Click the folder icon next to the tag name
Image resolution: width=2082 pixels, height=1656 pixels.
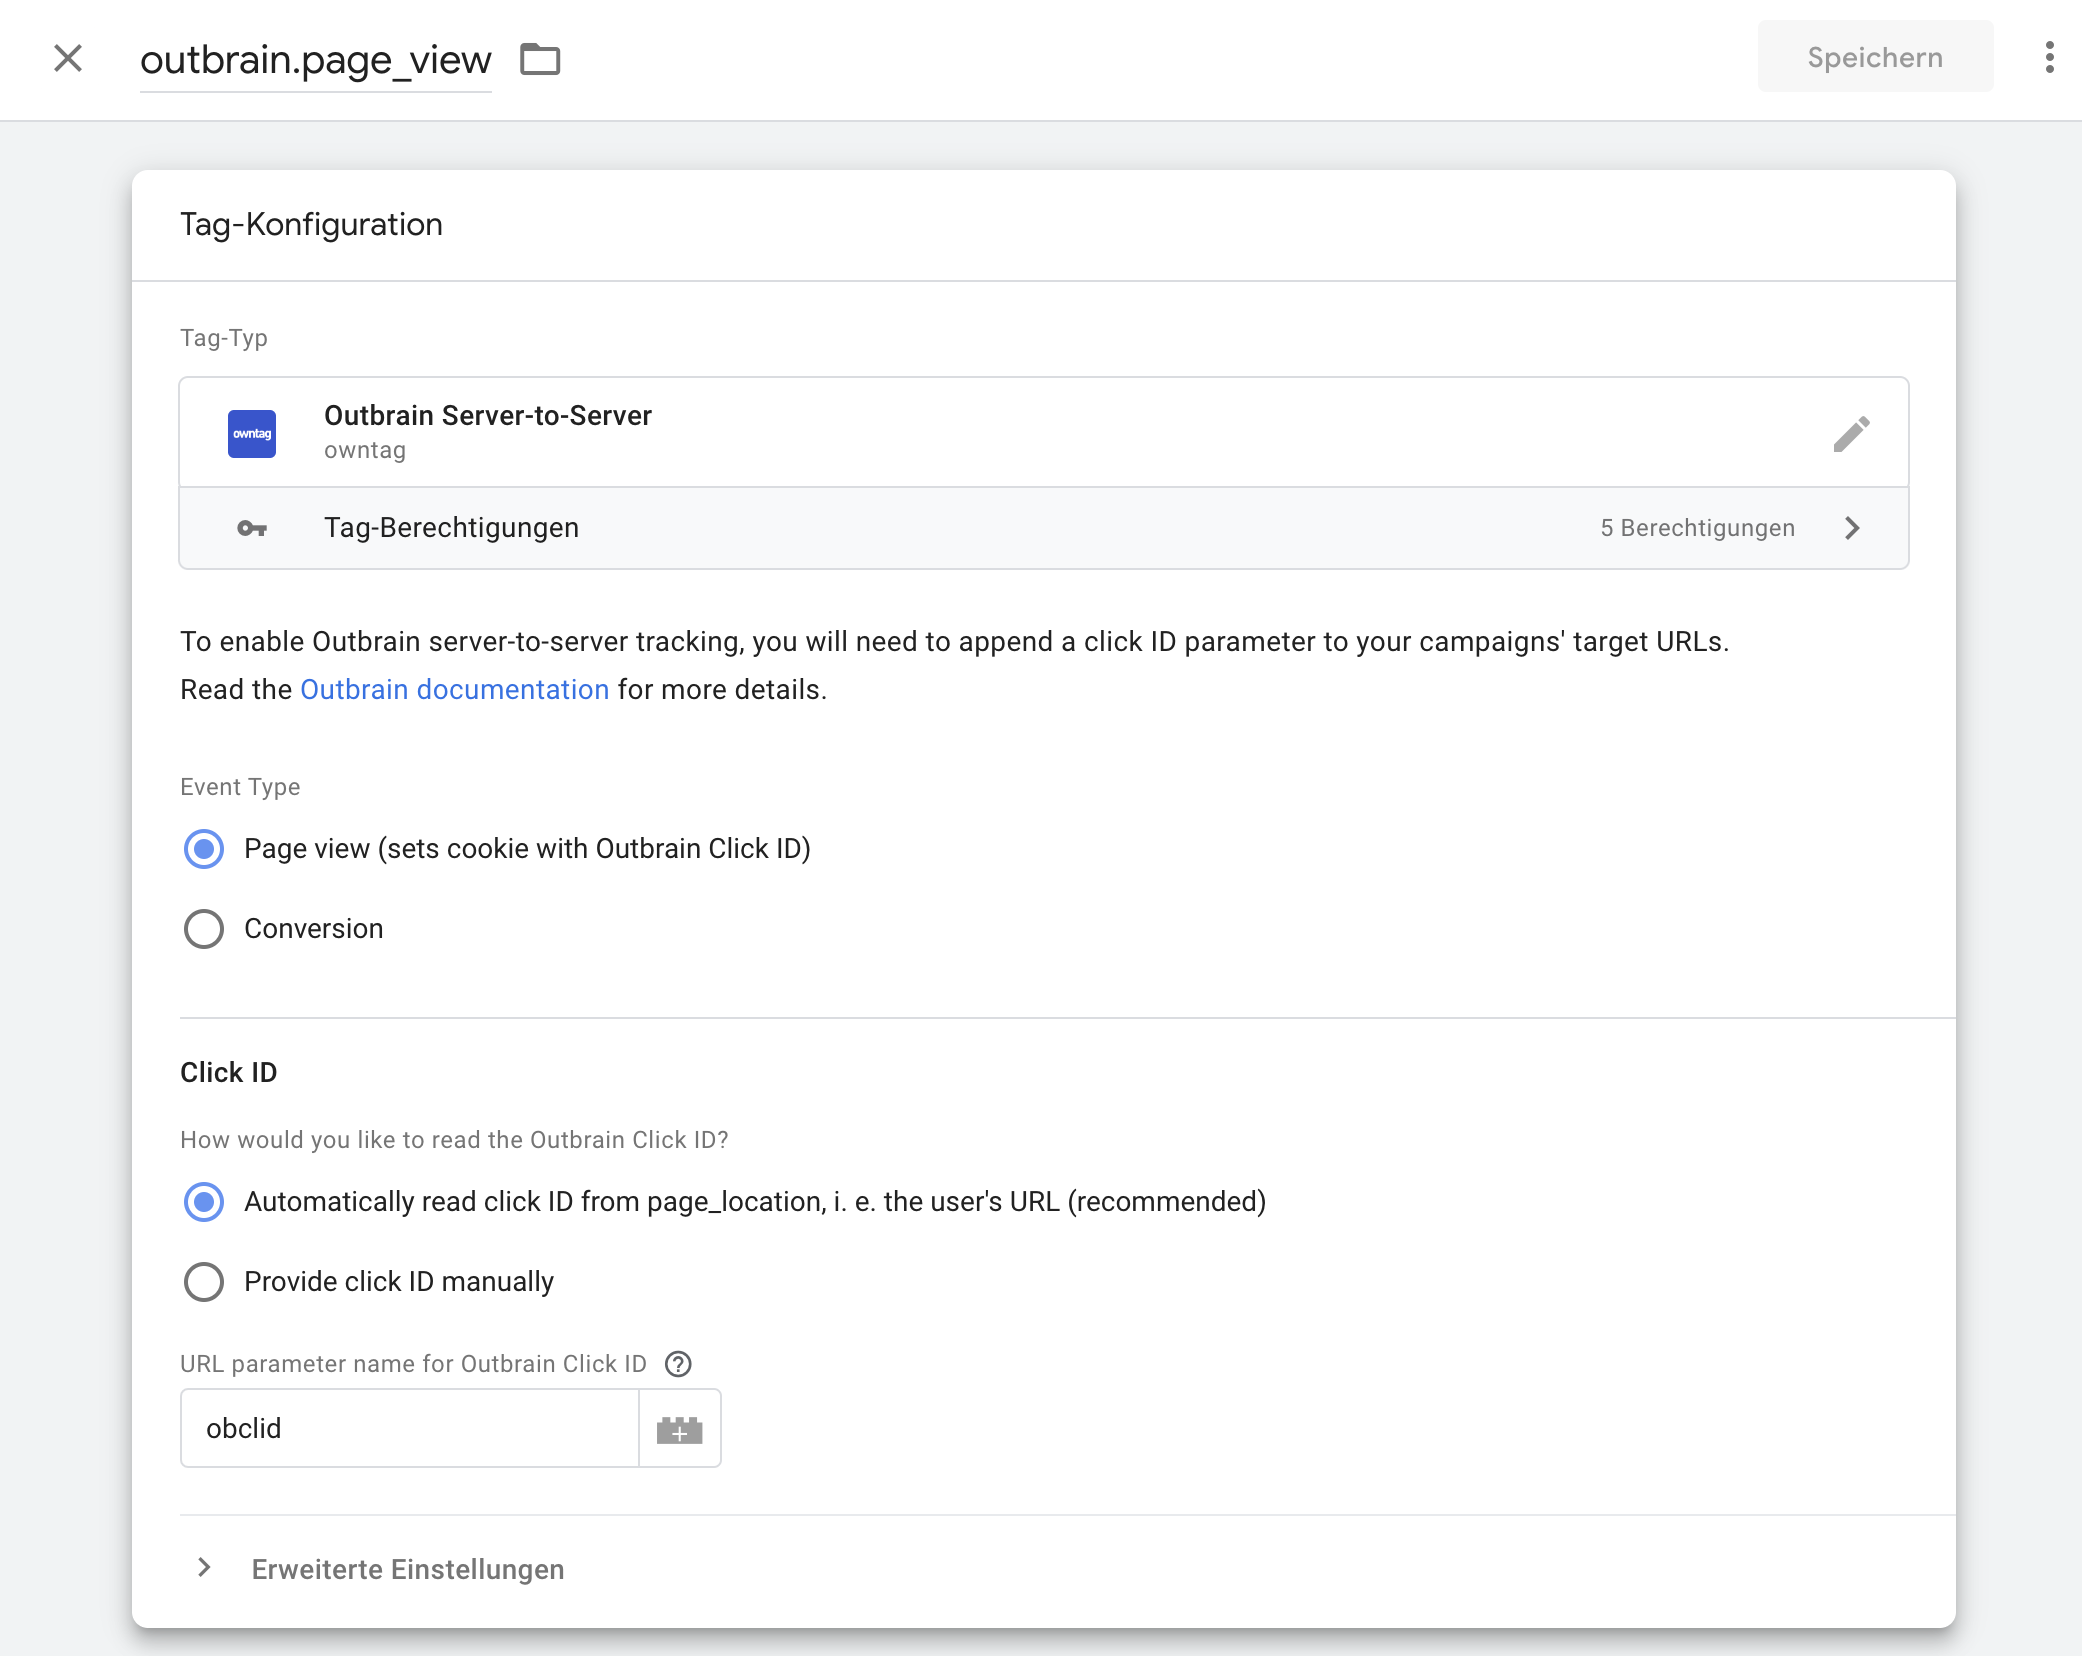point(540,60)
